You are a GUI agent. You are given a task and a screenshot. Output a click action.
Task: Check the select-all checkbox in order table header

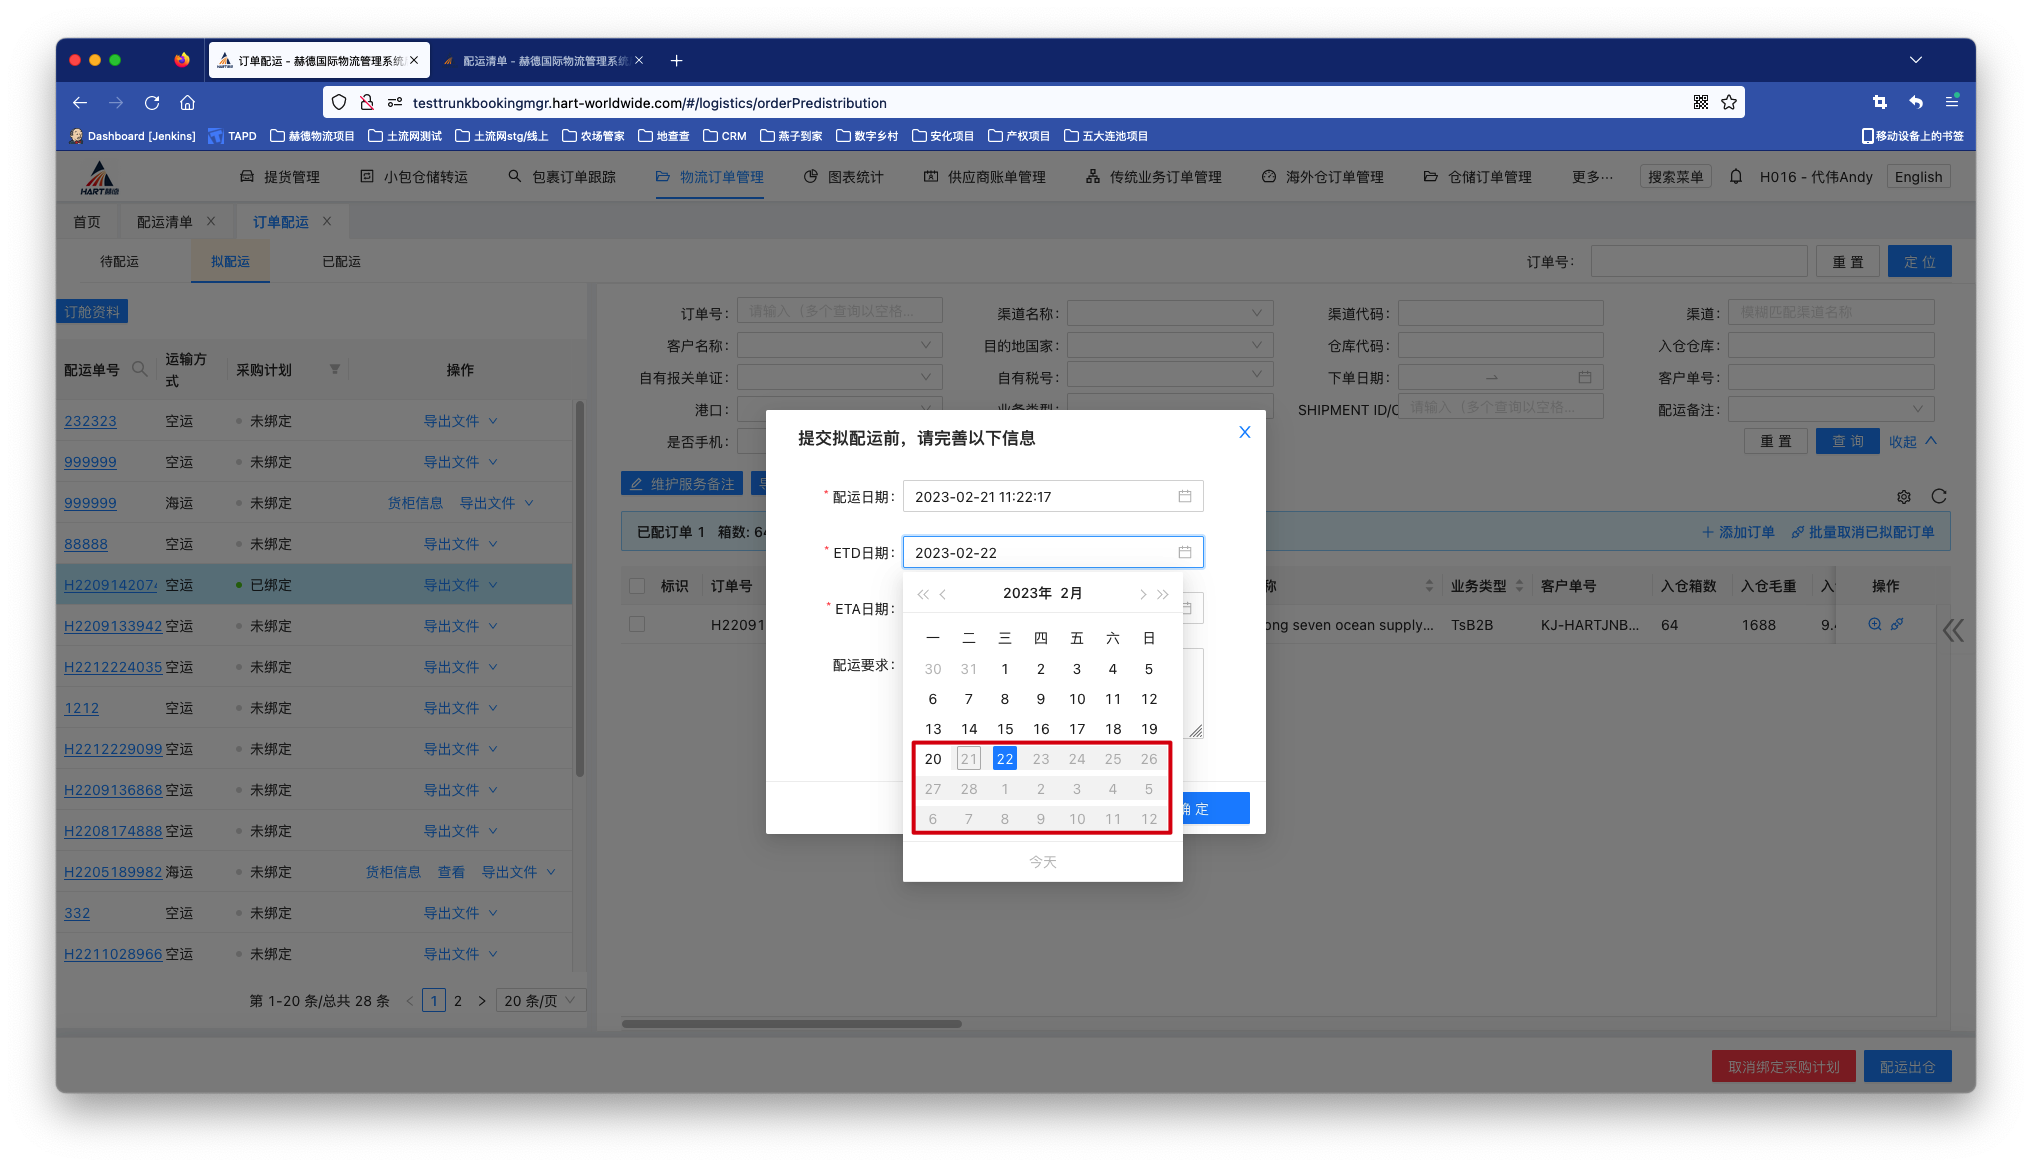(637, 586)
